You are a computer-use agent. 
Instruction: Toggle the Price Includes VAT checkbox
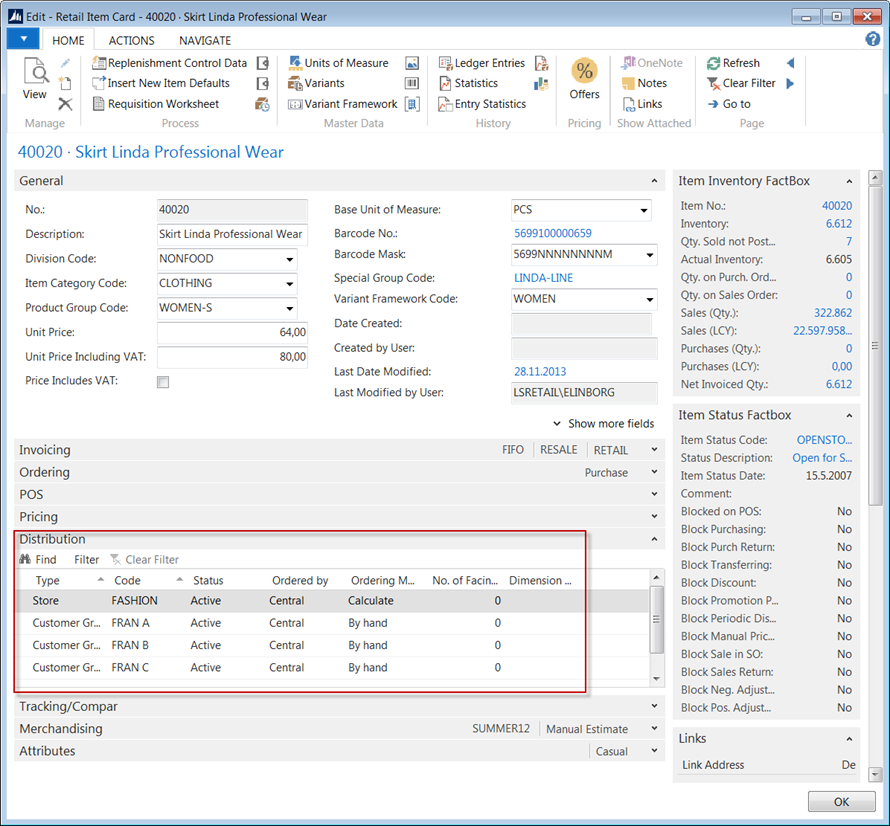[163, 382]
